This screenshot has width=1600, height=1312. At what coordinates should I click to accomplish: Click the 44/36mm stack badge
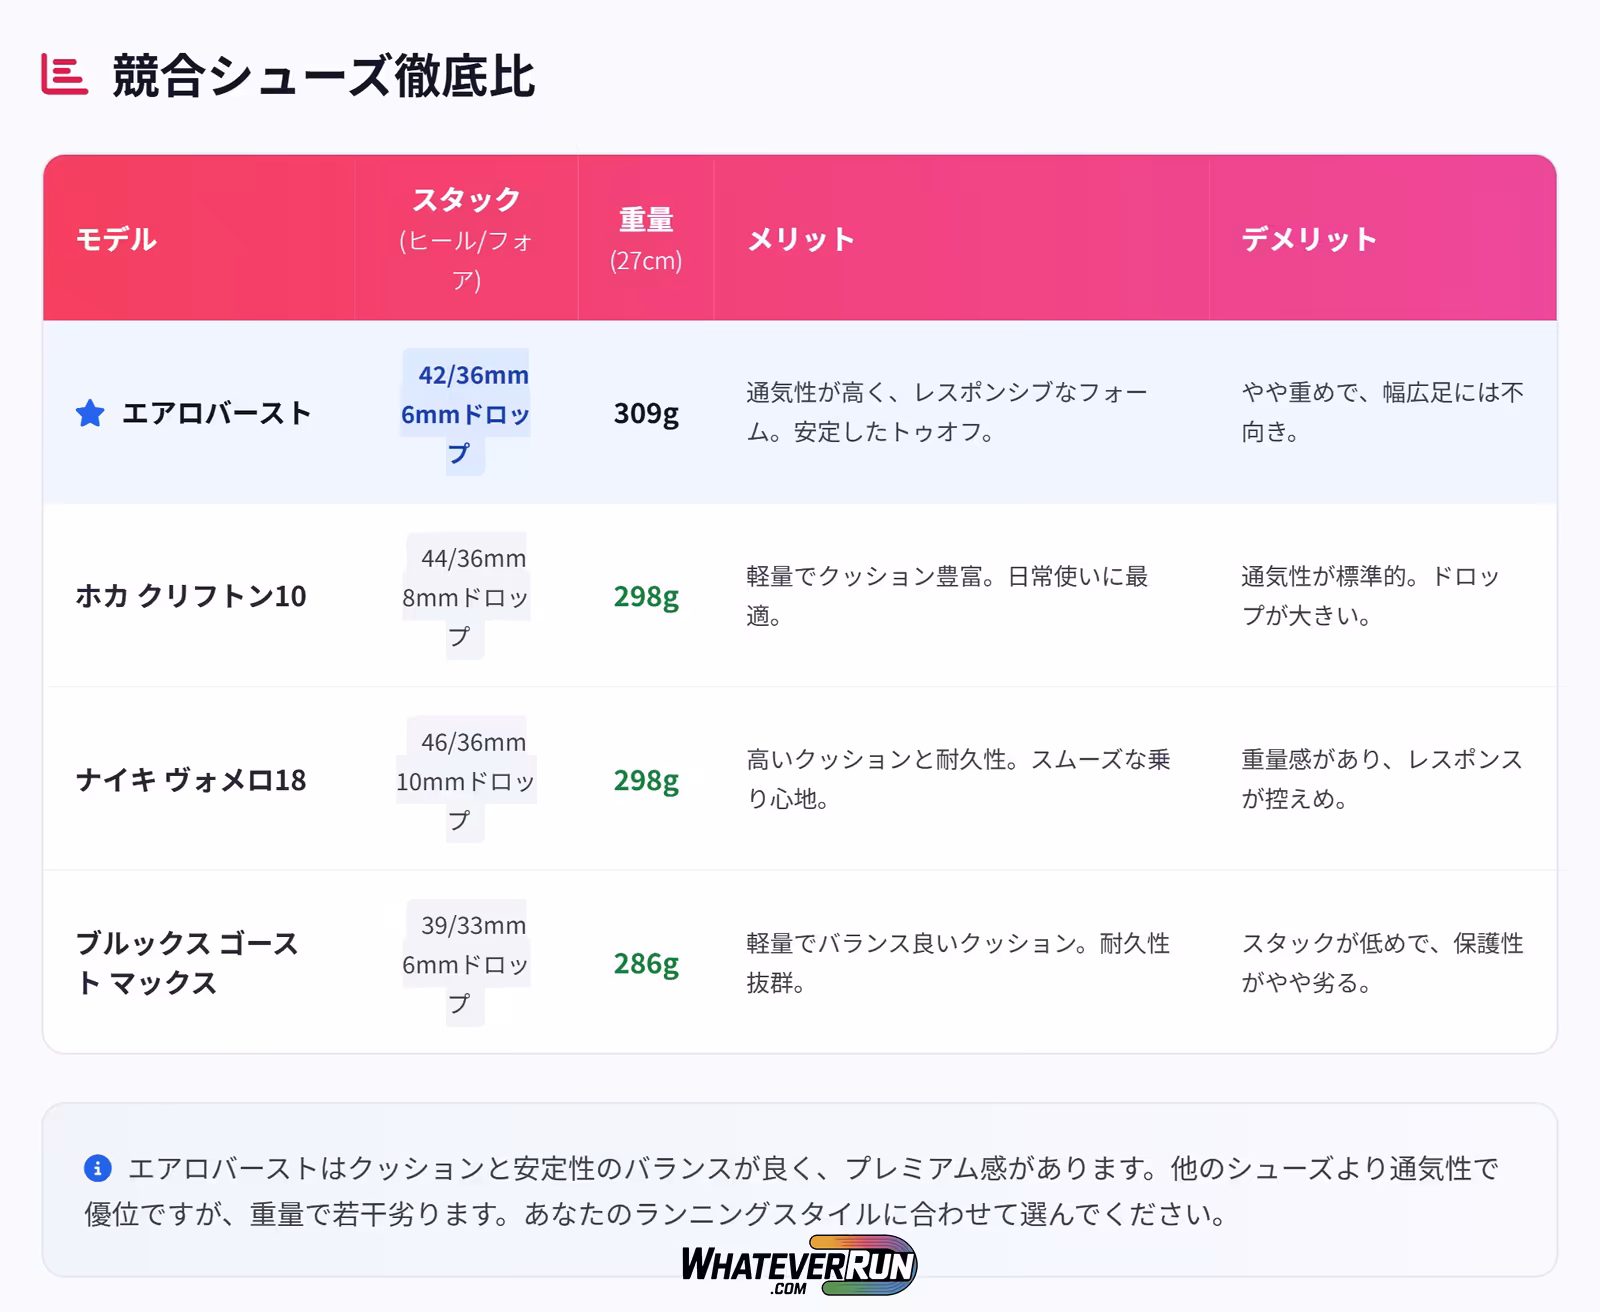pyautogui.click(x=466, y=596)
